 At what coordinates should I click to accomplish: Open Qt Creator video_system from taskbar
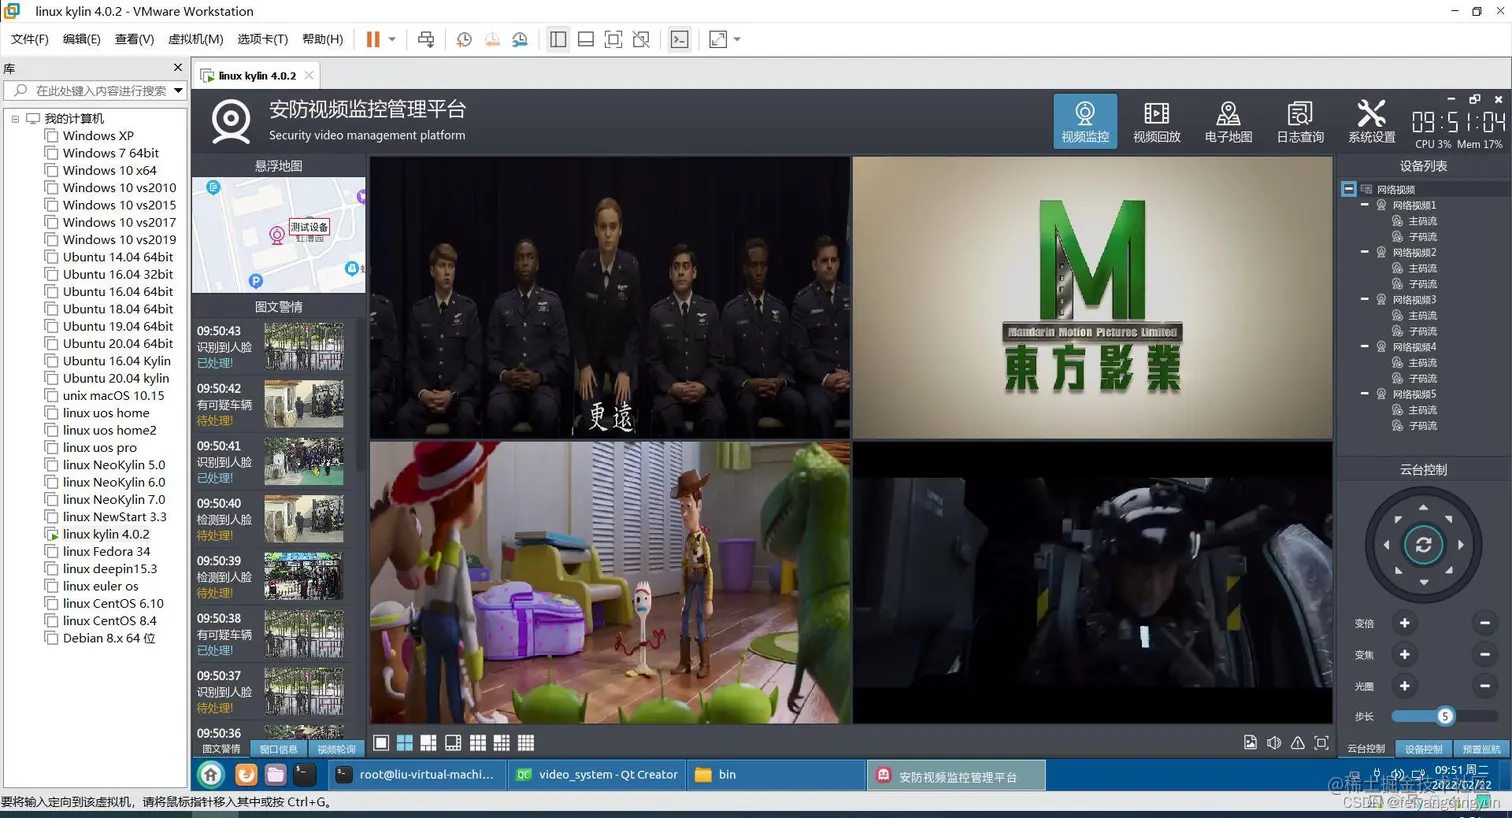(x=598, y=775)
